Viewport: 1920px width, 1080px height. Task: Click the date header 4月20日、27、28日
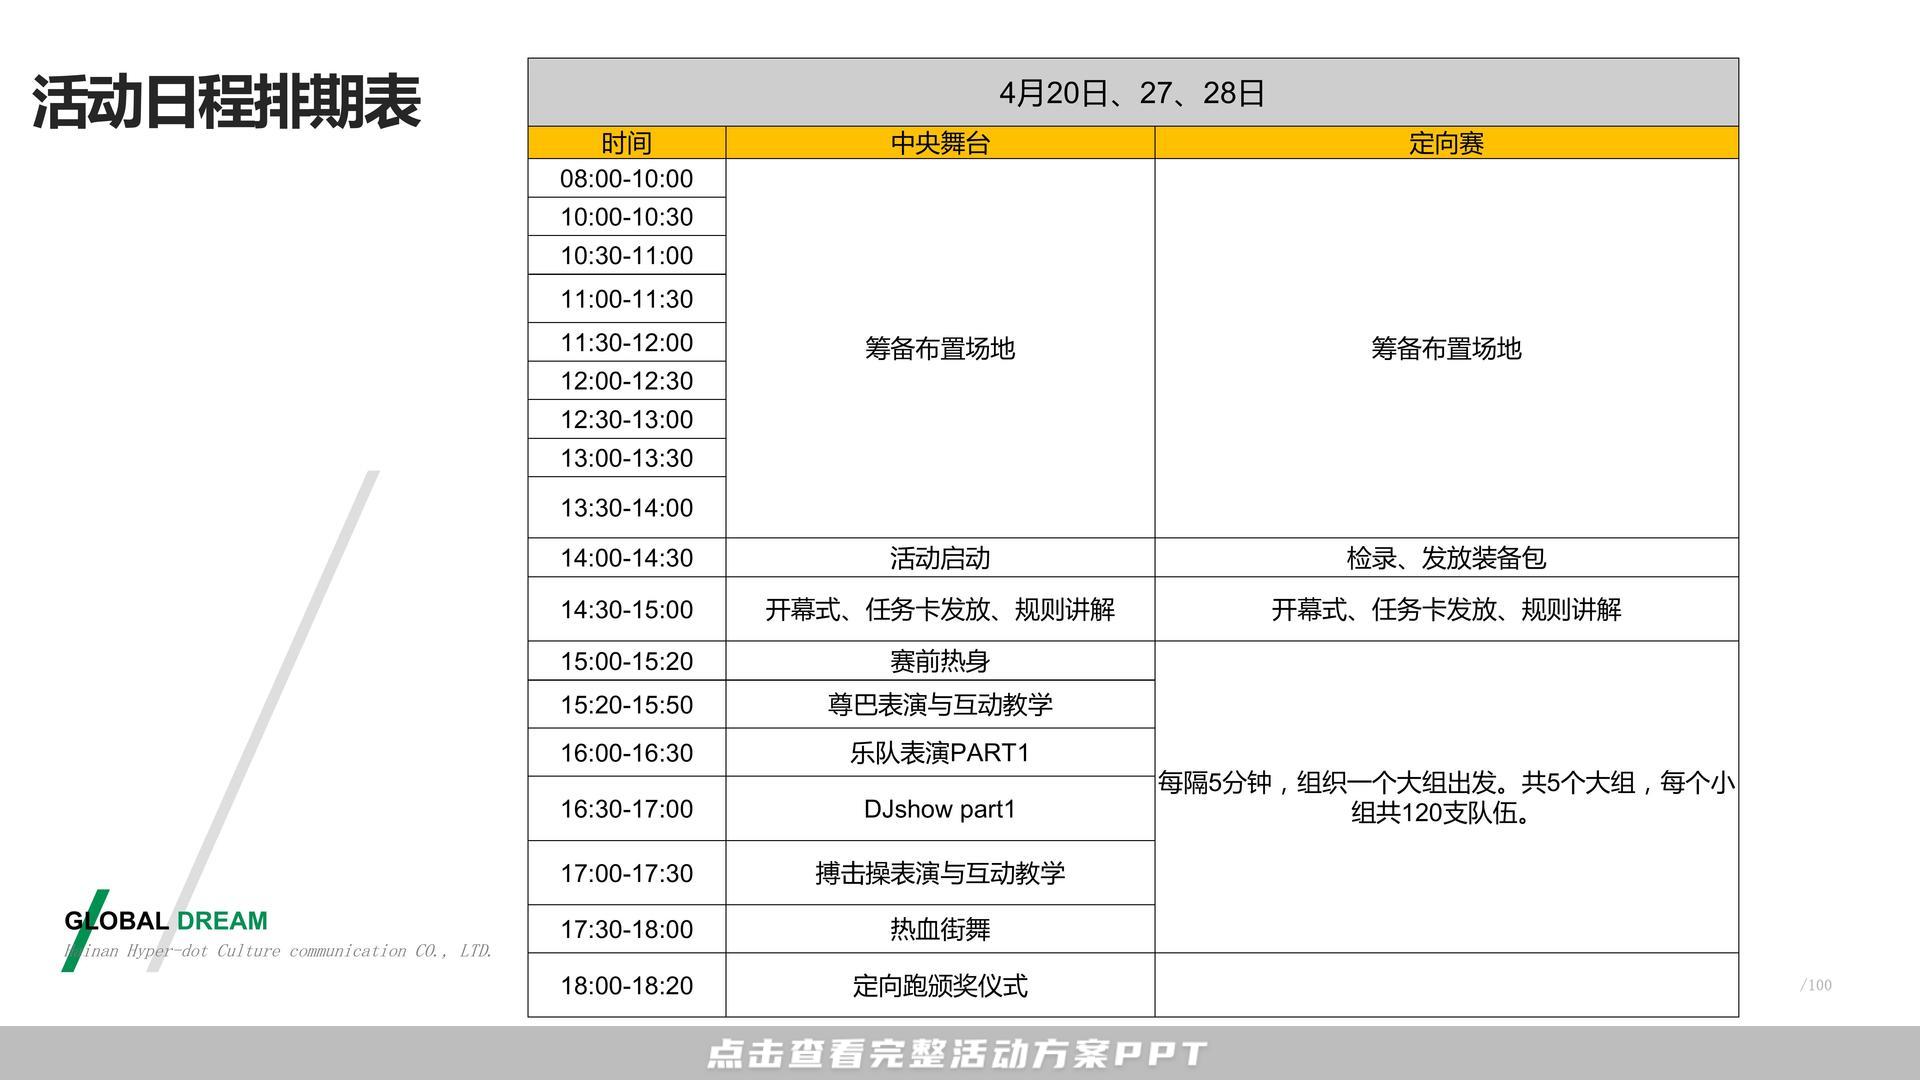pyautogui.click(x=1133, y=93)
